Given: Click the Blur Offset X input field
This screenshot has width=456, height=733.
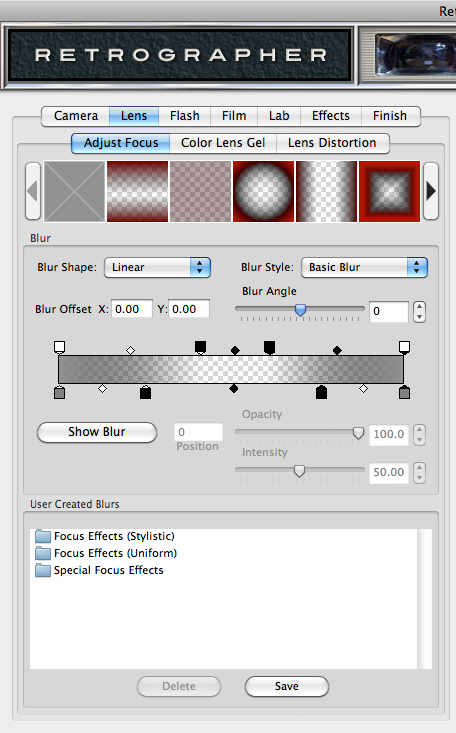Looking at the screenshot, I should coord(132,309).
